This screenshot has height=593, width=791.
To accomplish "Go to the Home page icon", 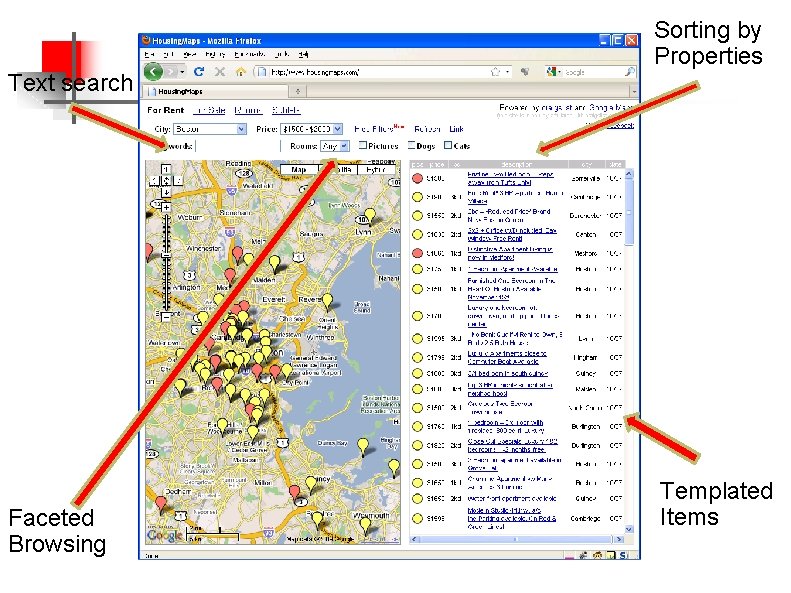I will point(241,72).
